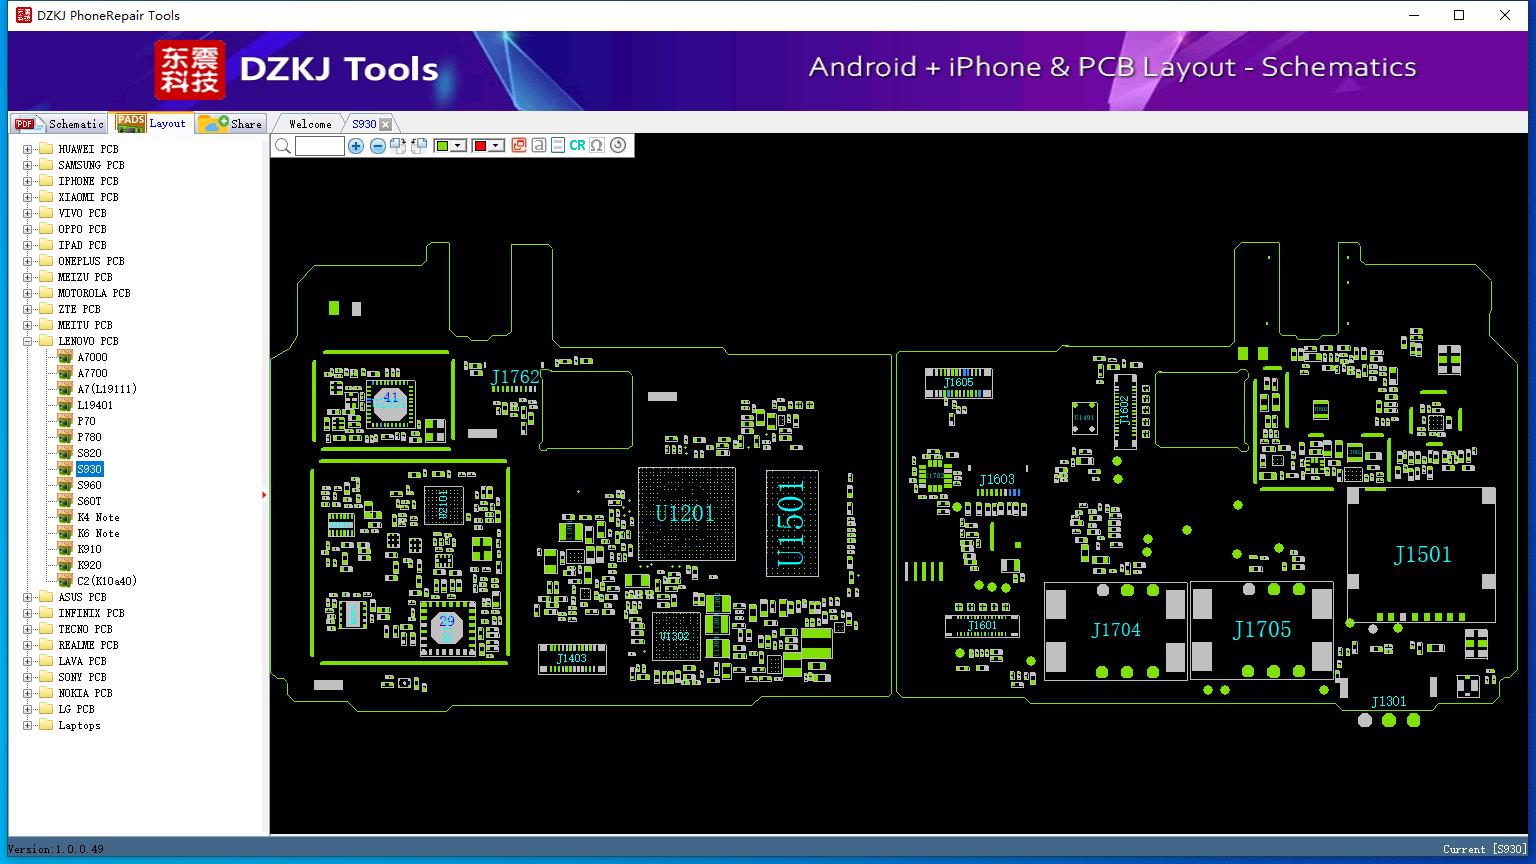This screenshot has width=1536, height=864.
Task: Open the Share tab
Action: click(x=230, y=124)
